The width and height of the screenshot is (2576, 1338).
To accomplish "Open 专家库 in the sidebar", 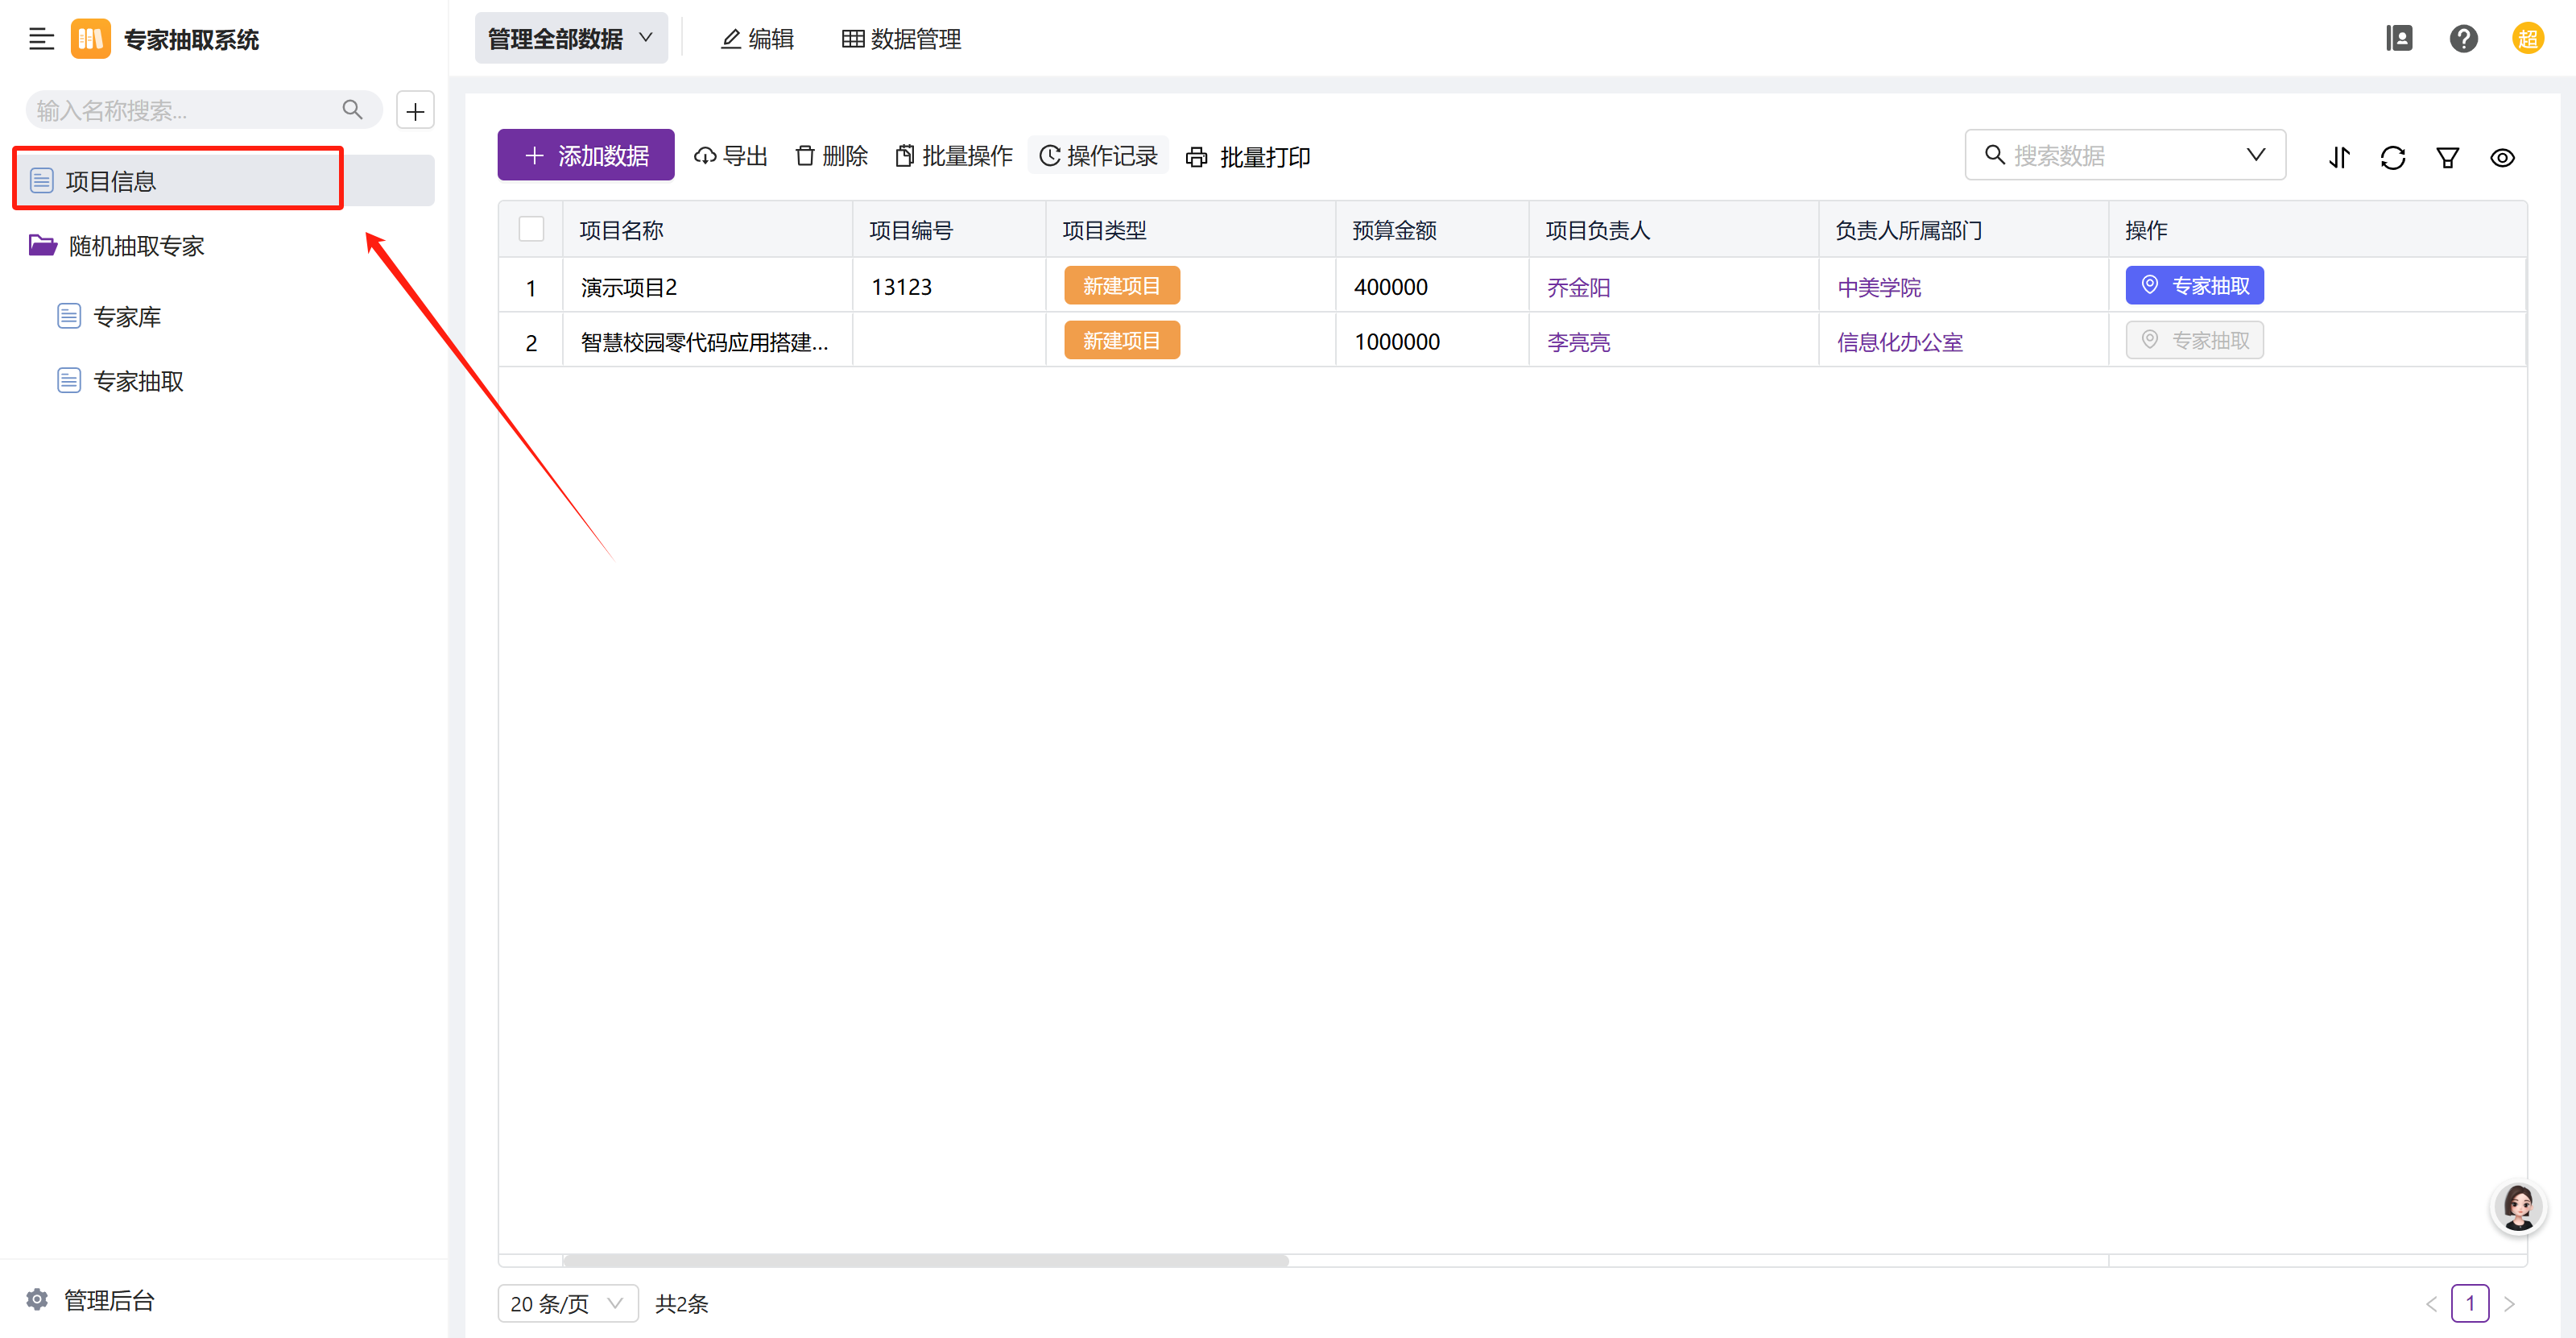I will pos(127,317).
